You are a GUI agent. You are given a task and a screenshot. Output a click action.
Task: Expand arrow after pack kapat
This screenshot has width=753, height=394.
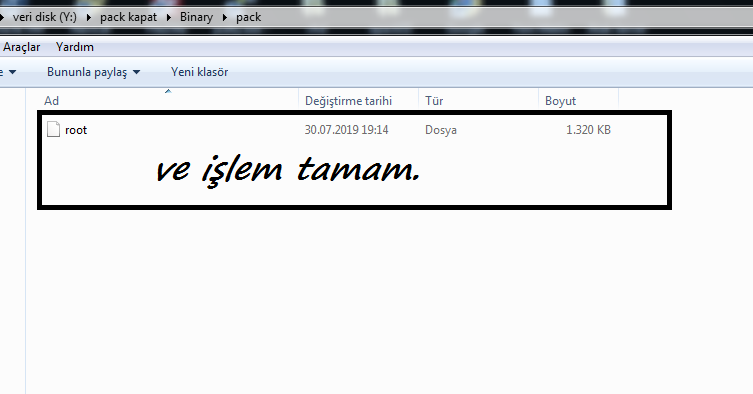point(169,18)
